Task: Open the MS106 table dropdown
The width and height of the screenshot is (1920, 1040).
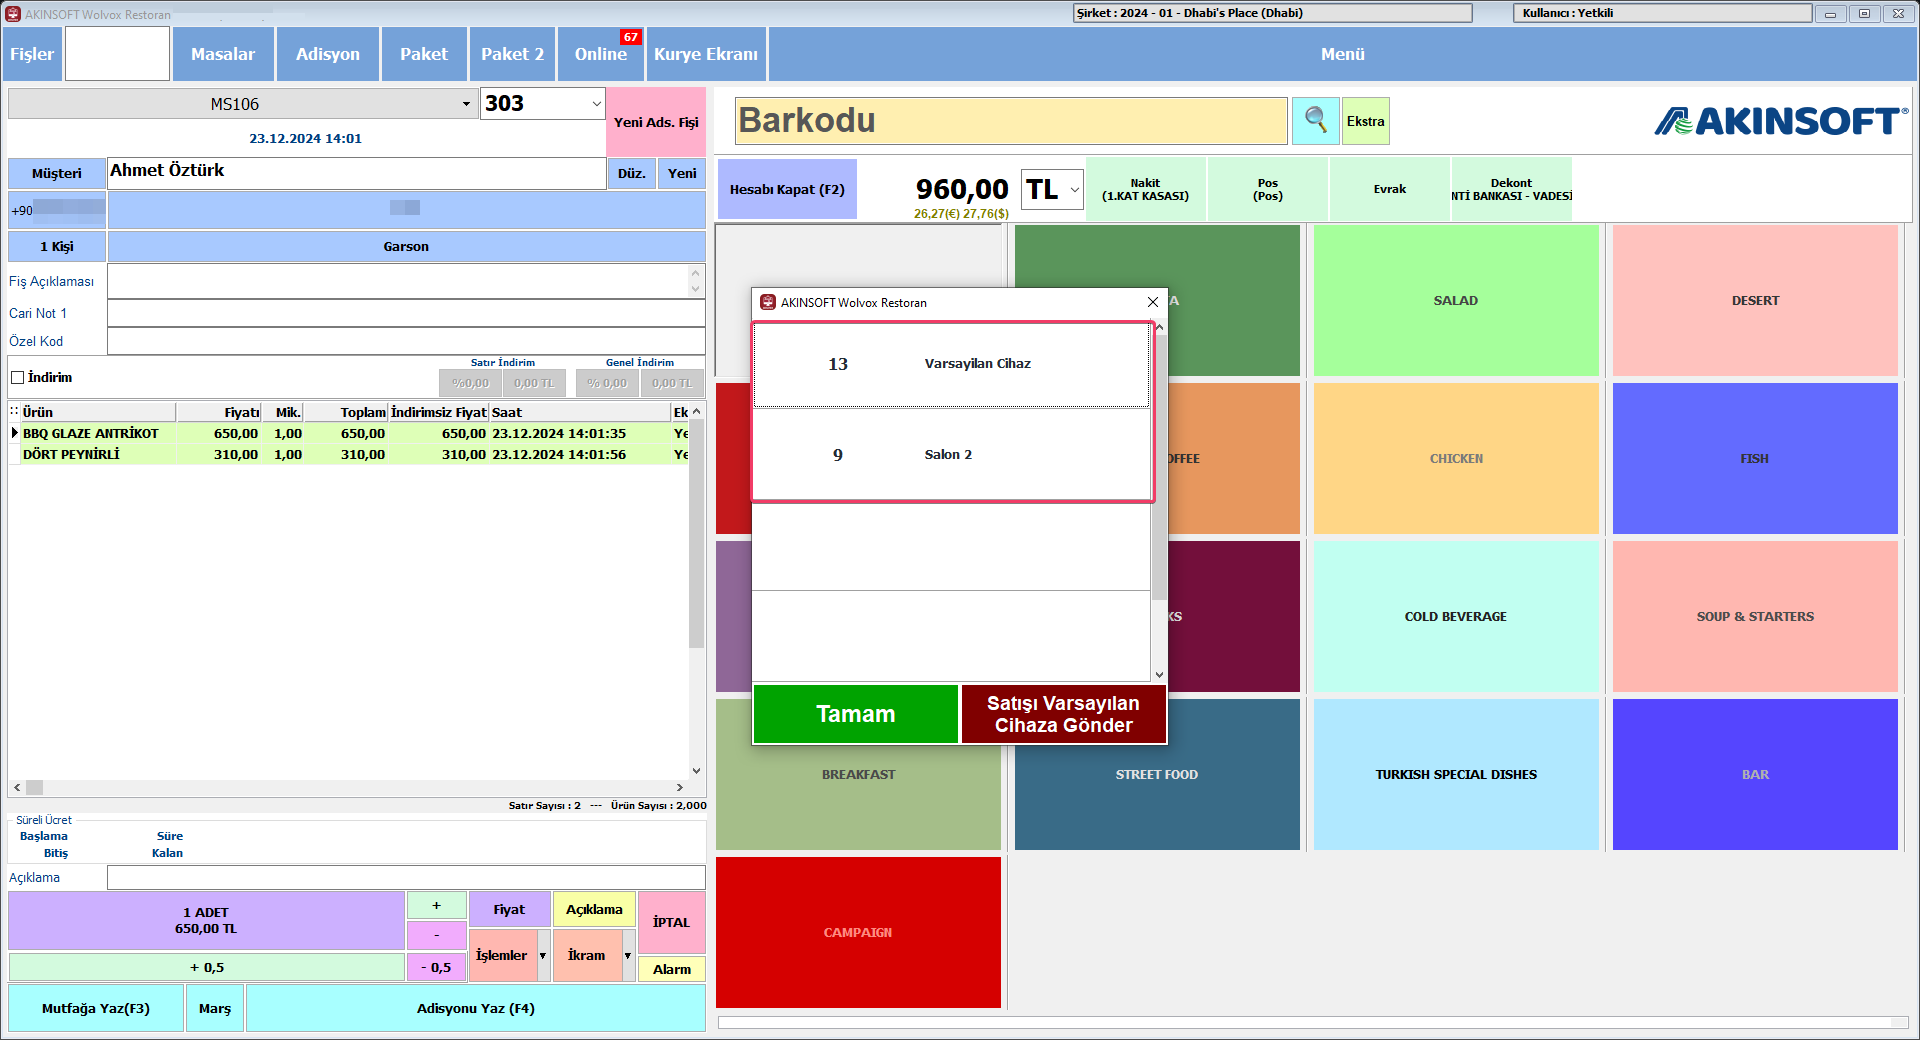Action: tap(465, 104)
